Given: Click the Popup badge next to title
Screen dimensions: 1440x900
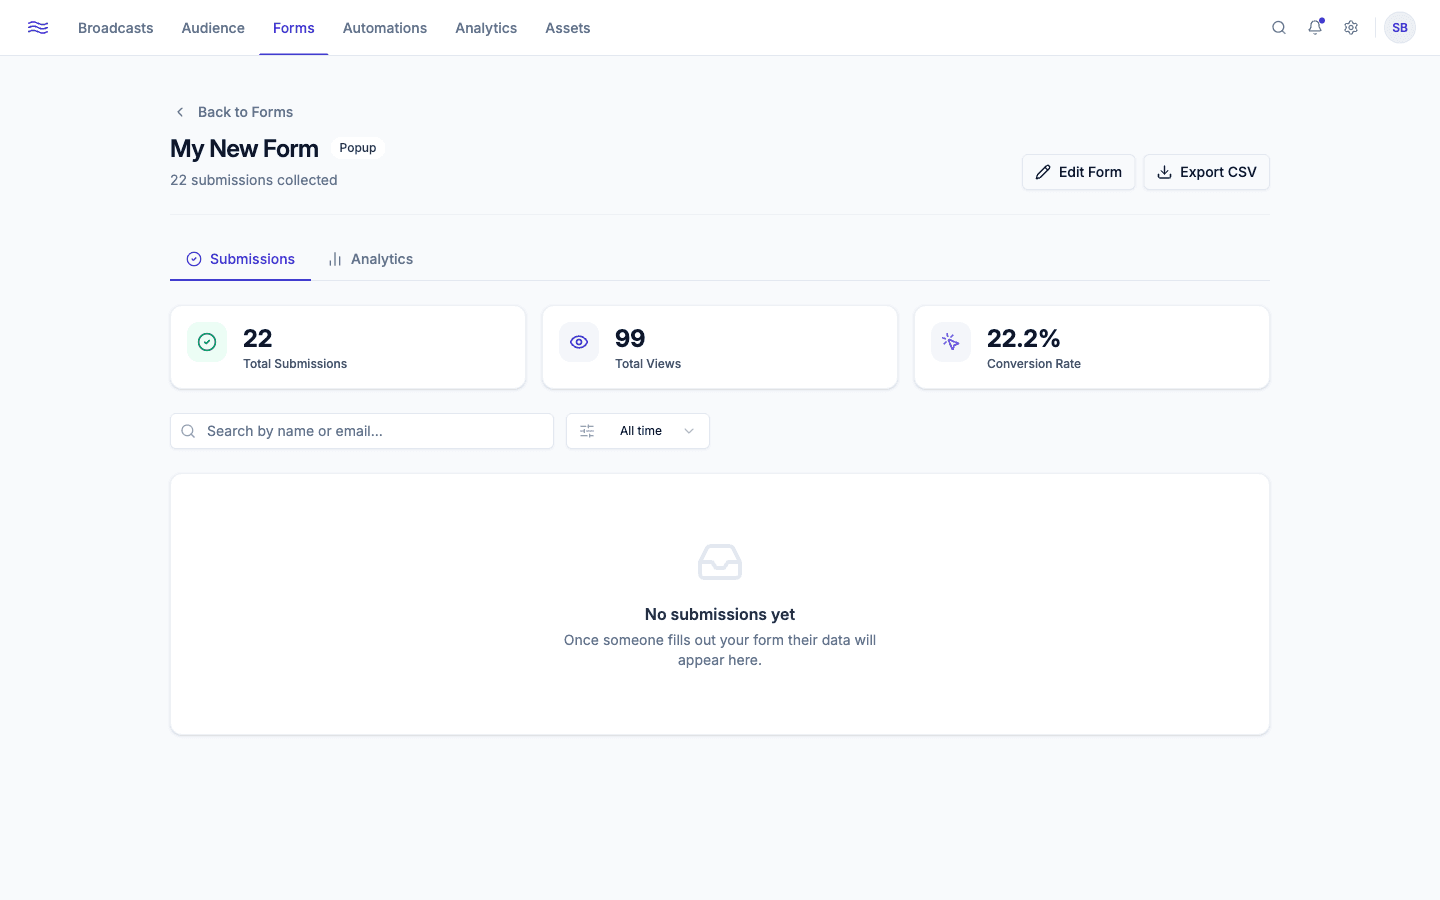Looking at the screenshot, I should point(358,148).
